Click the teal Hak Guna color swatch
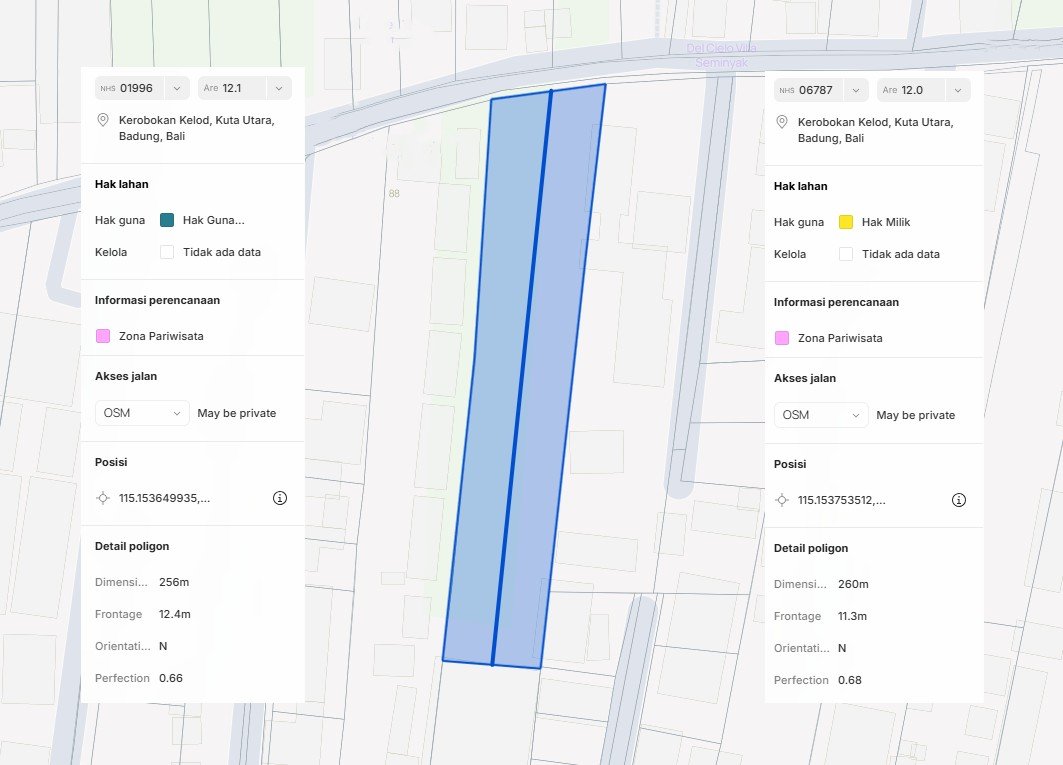 pos(167,220)
